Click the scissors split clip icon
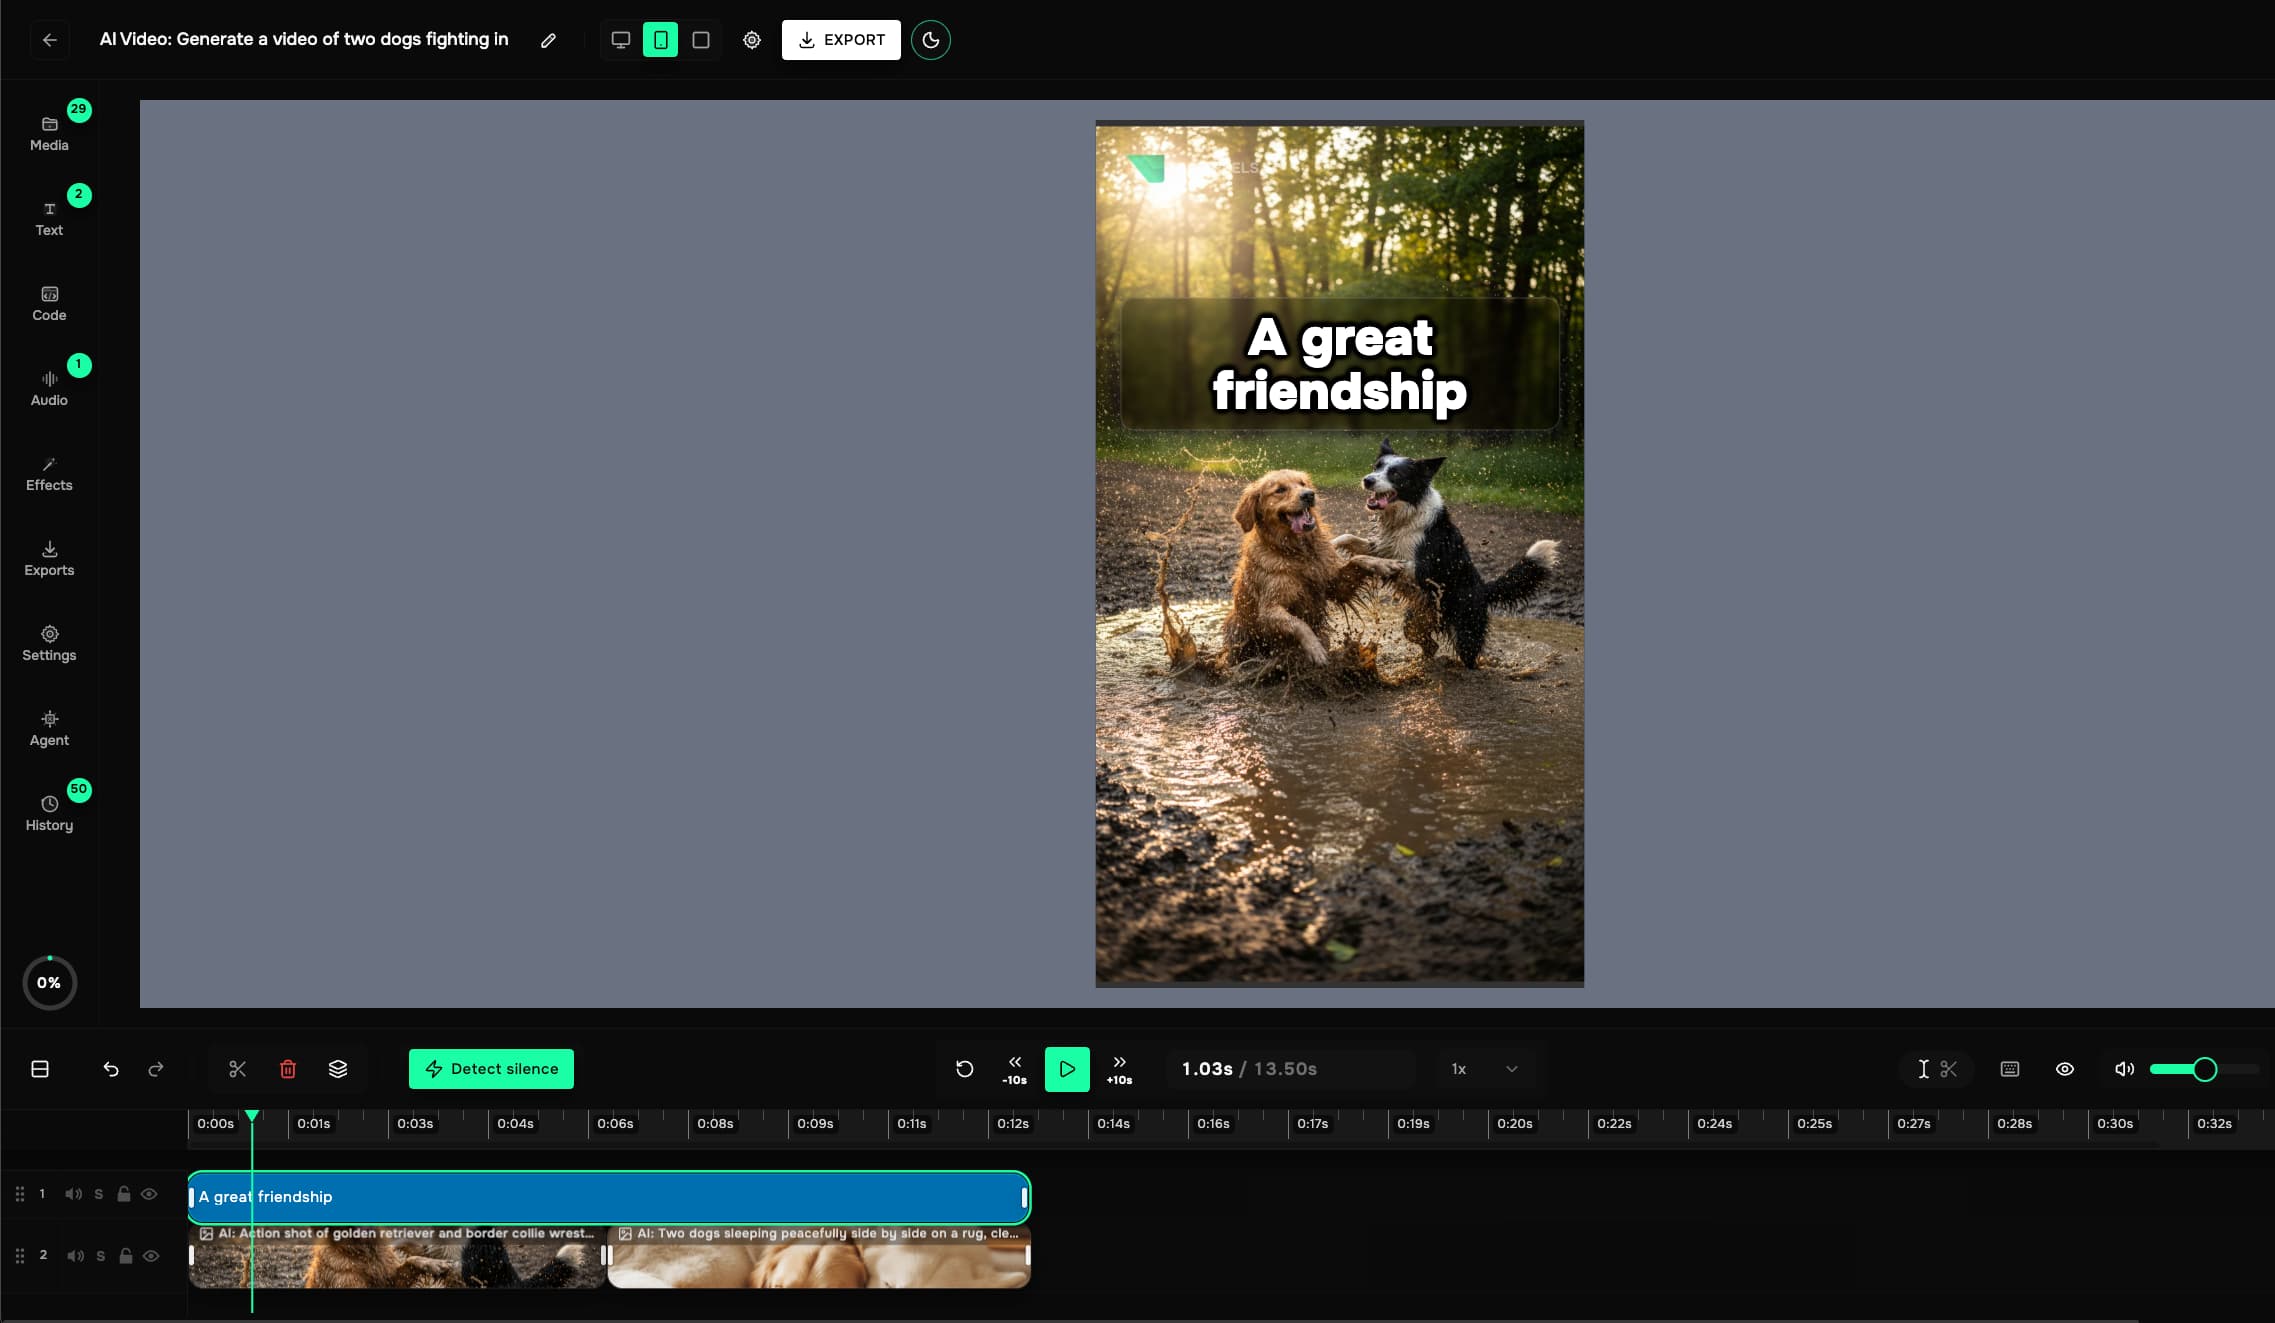 click(x=237, y=1069)
